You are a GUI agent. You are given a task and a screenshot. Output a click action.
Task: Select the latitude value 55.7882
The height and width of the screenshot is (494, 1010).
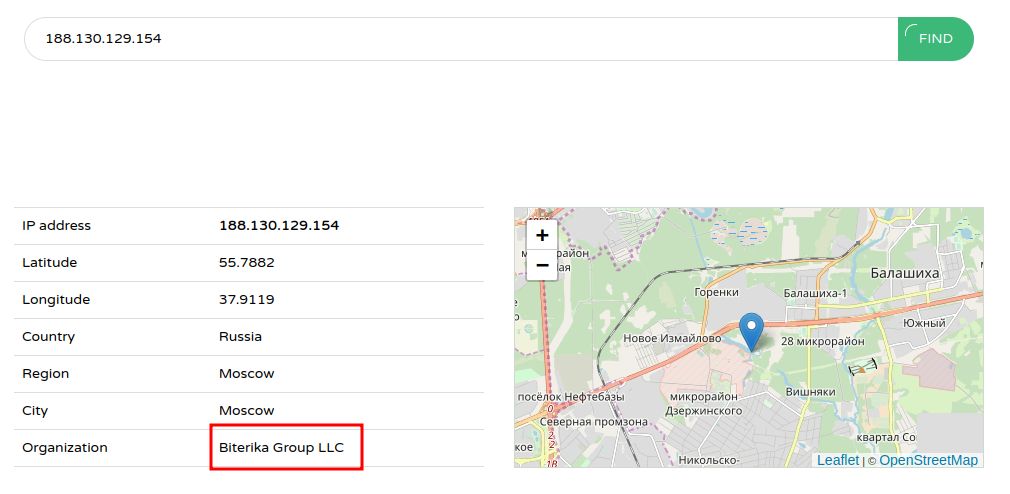point(247,263)
